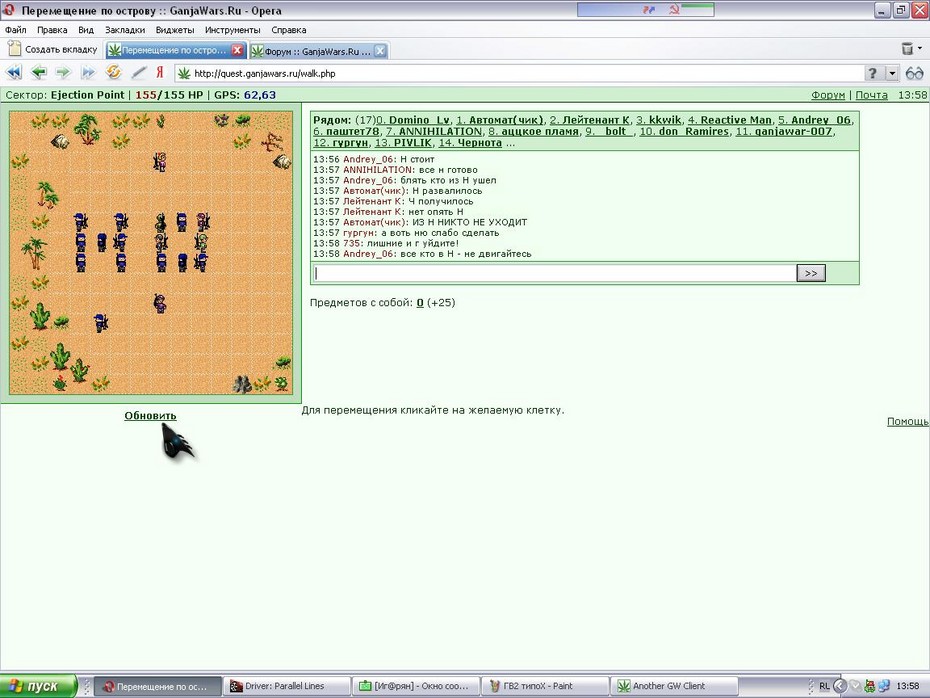Open the Форум link in the header
The height and width of the screenshot is (698, 930).
click(828, 95)
